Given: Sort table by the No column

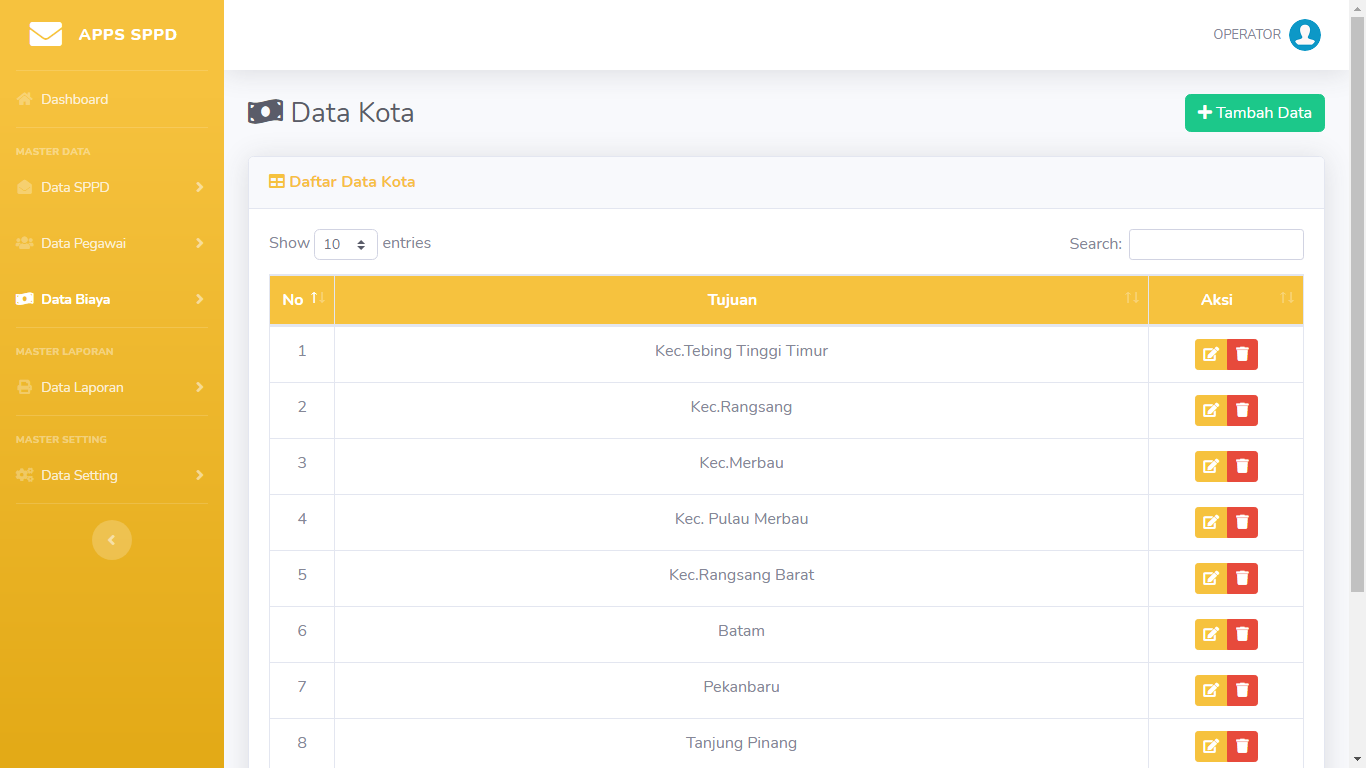Looking at the screenshot, I should 302,300.
